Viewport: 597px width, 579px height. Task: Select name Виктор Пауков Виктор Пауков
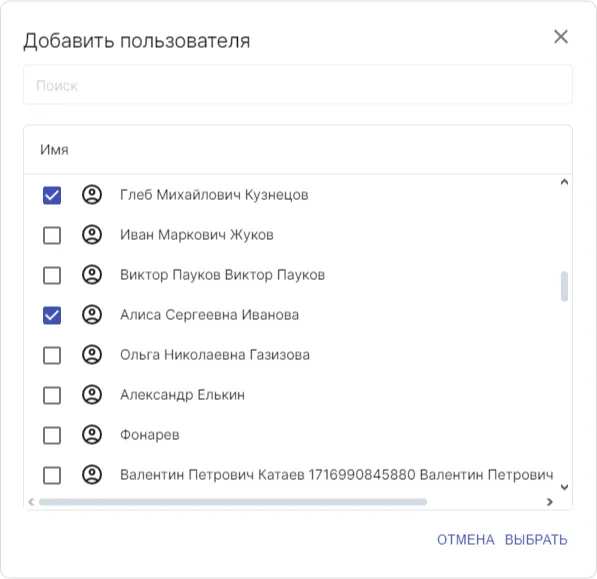222,275
